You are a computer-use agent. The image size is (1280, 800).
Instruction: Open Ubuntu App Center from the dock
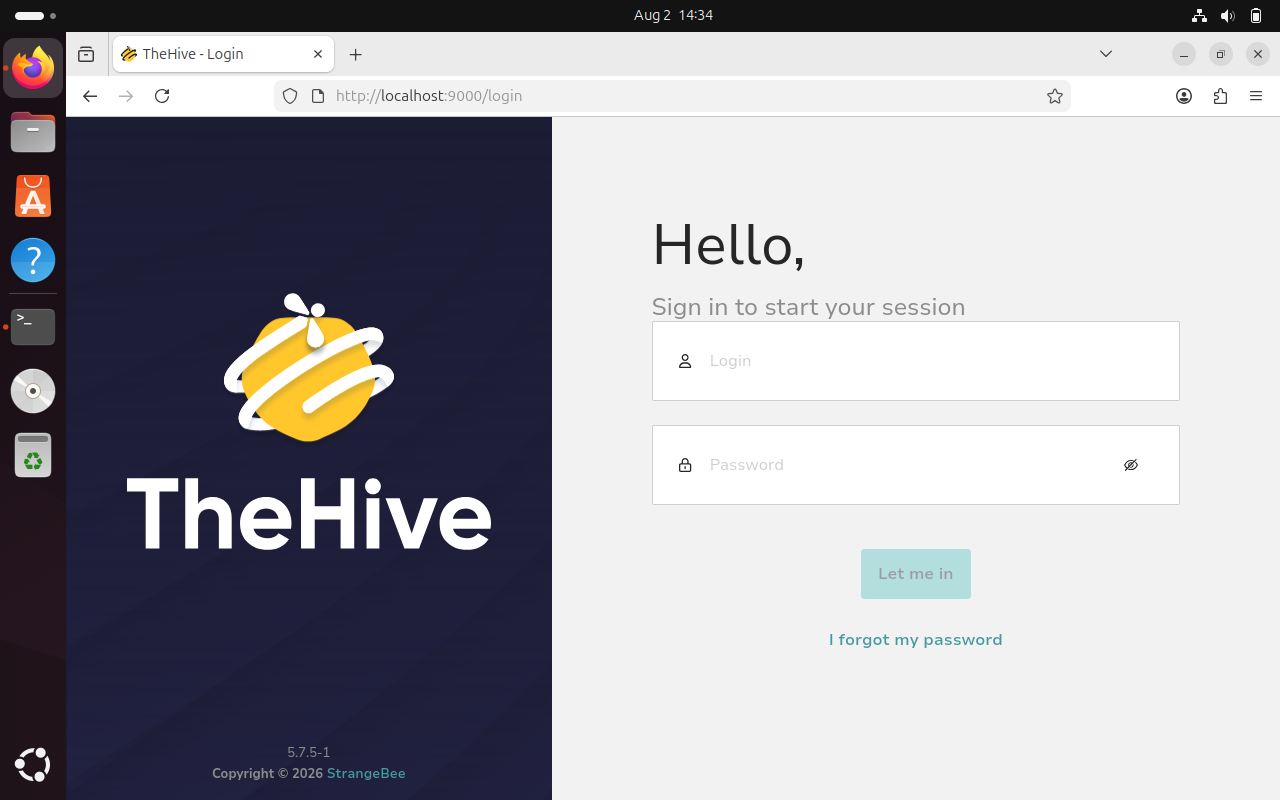(x=33, y=196)
